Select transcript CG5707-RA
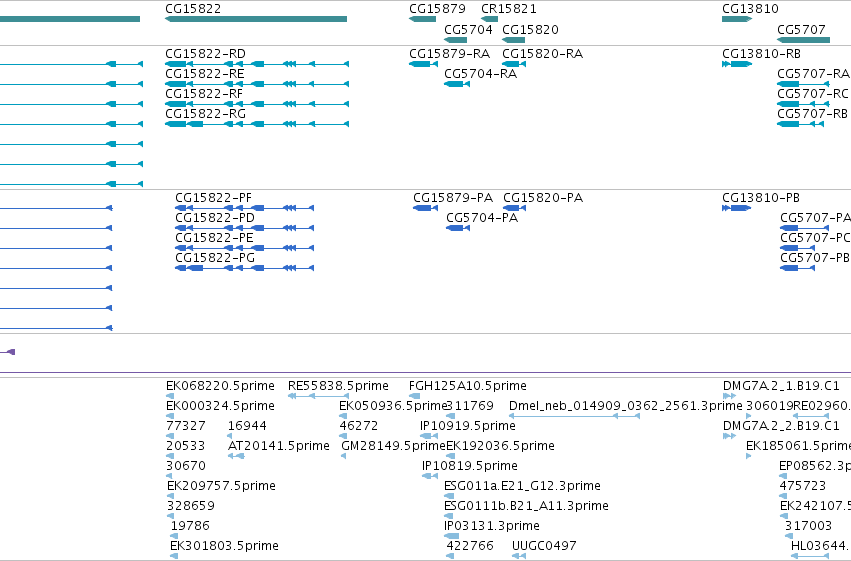Screen dimensions: 851x561 803,84
